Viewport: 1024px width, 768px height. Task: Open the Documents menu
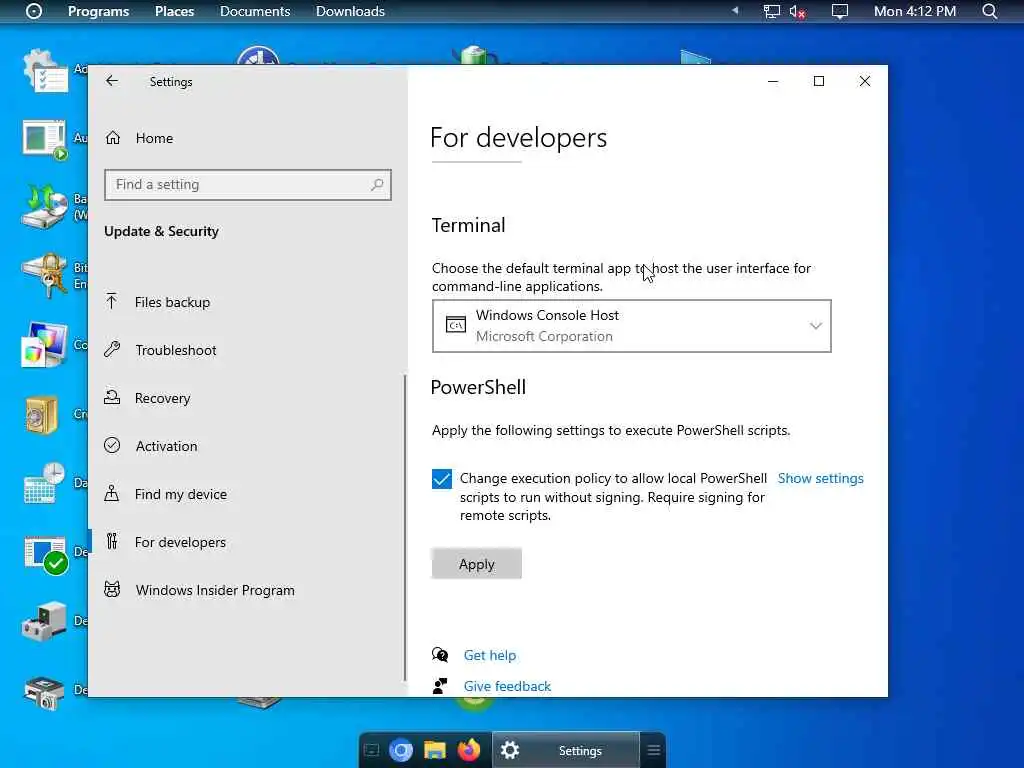click(x=255, y=11)
